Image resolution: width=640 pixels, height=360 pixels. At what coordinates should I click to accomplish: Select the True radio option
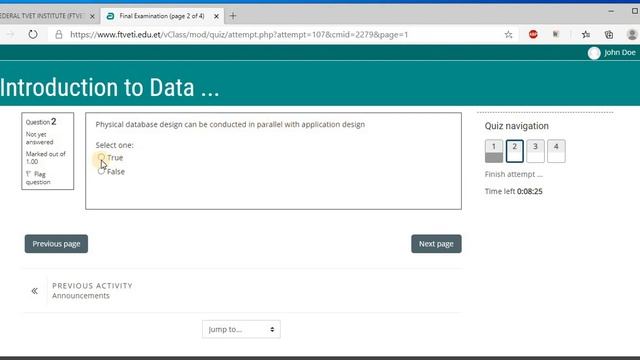[101, 157]
